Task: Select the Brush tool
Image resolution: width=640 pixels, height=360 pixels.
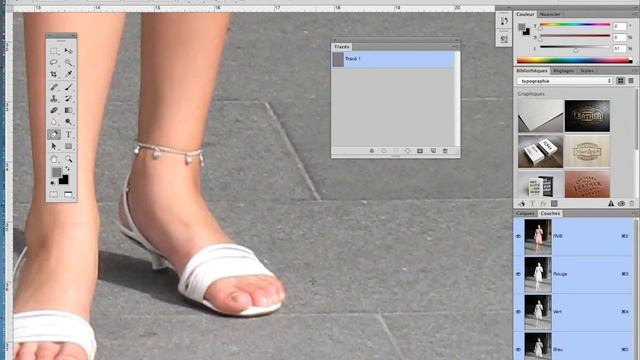Action: pyautogui.click(x=69, y=87)
